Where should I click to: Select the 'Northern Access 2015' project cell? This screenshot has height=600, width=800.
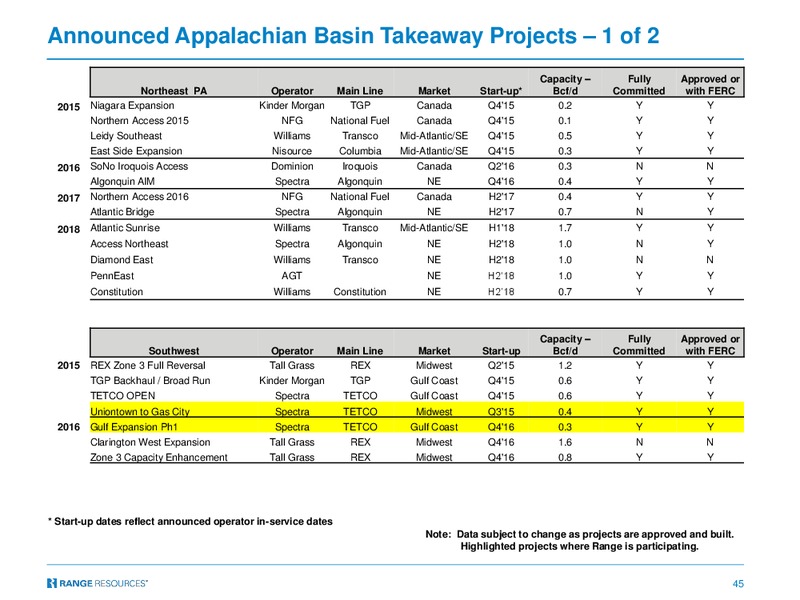pos(139,121)
